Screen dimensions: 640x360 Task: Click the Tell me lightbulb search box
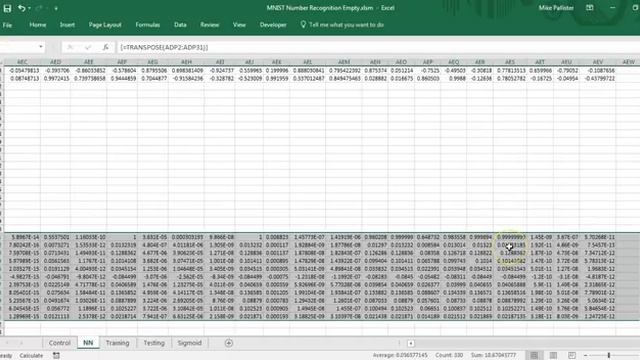pos(342,25)
